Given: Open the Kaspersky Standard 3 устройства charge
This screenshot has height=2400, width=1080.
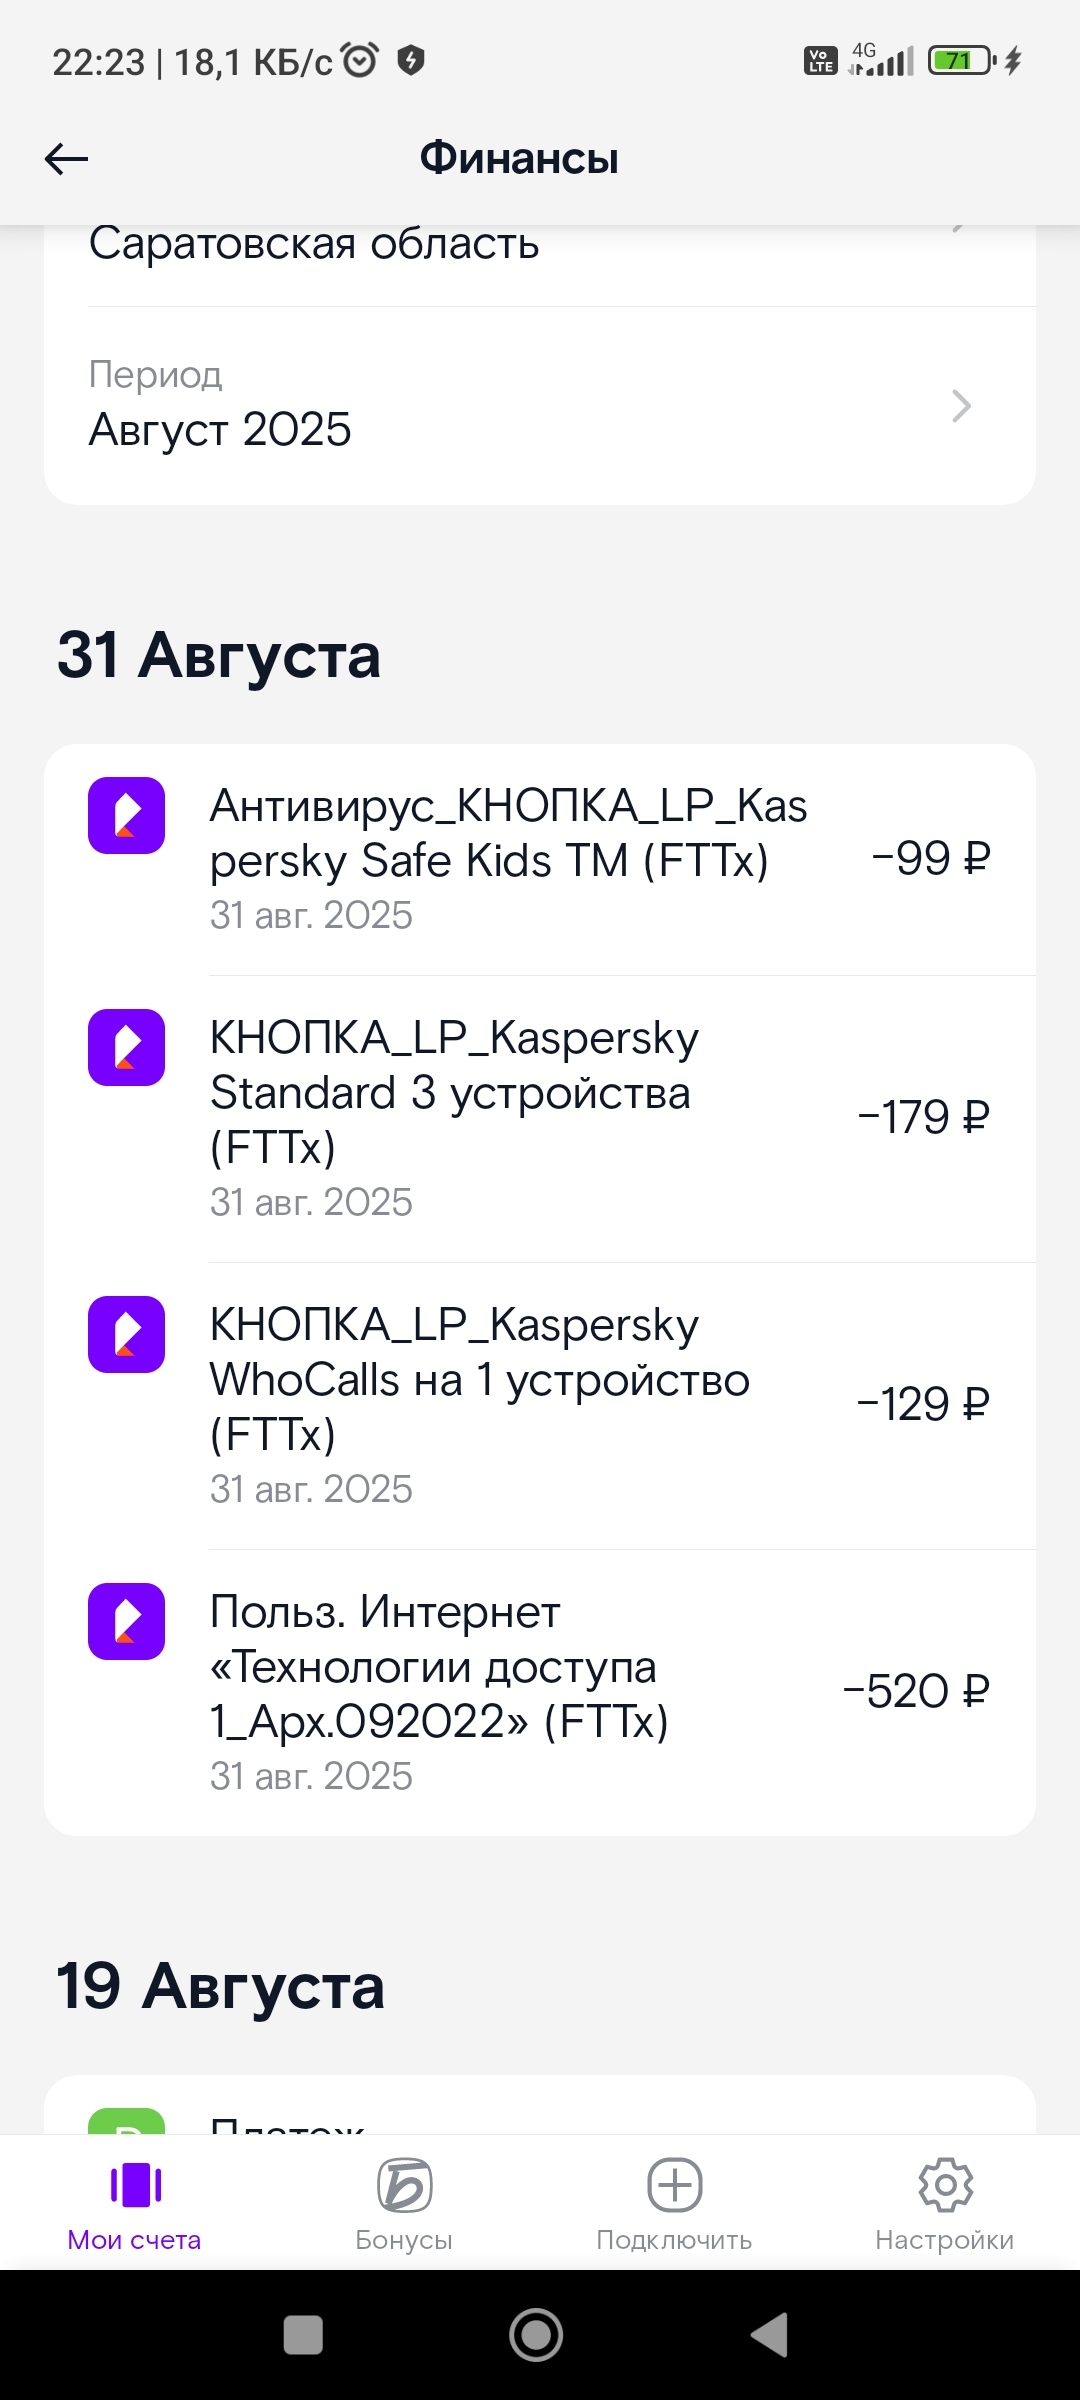Looking at the screenshot, I should pyautogui.click(x=450, y=1093).
